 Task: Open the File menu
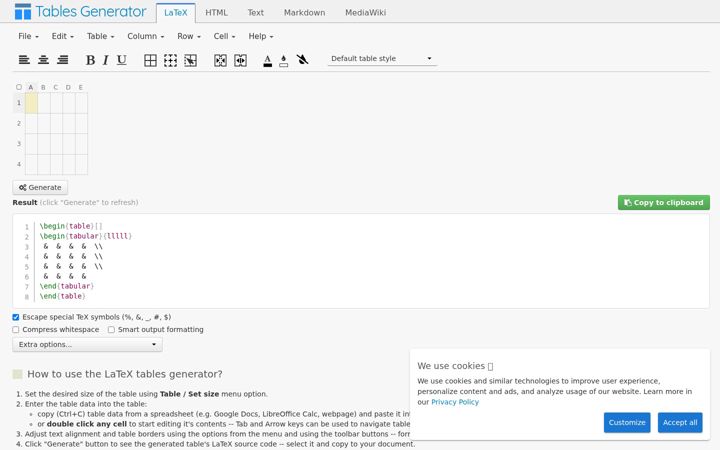(28, 36)
